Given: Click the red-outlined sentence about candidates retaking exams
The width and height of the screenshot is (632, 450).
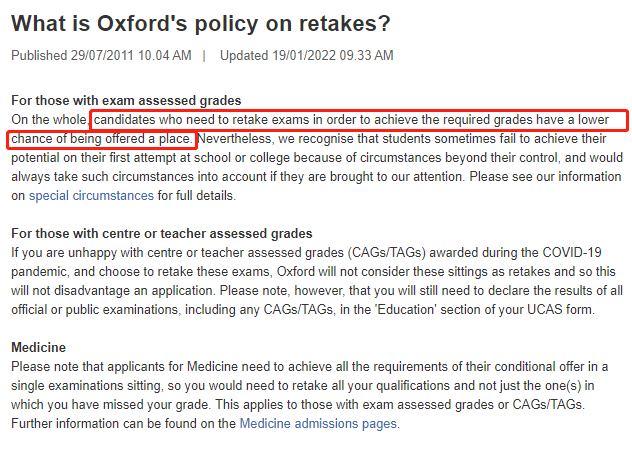Looking at the screenshot, I should pos(351,120).
